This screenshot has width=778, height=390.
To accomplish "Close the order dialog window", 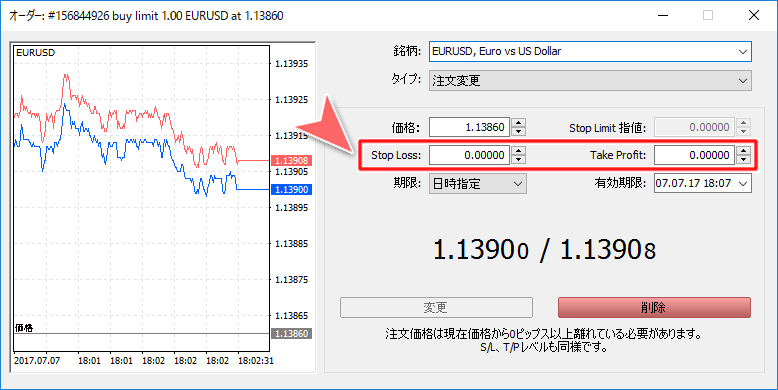I will tap(754, 15).
